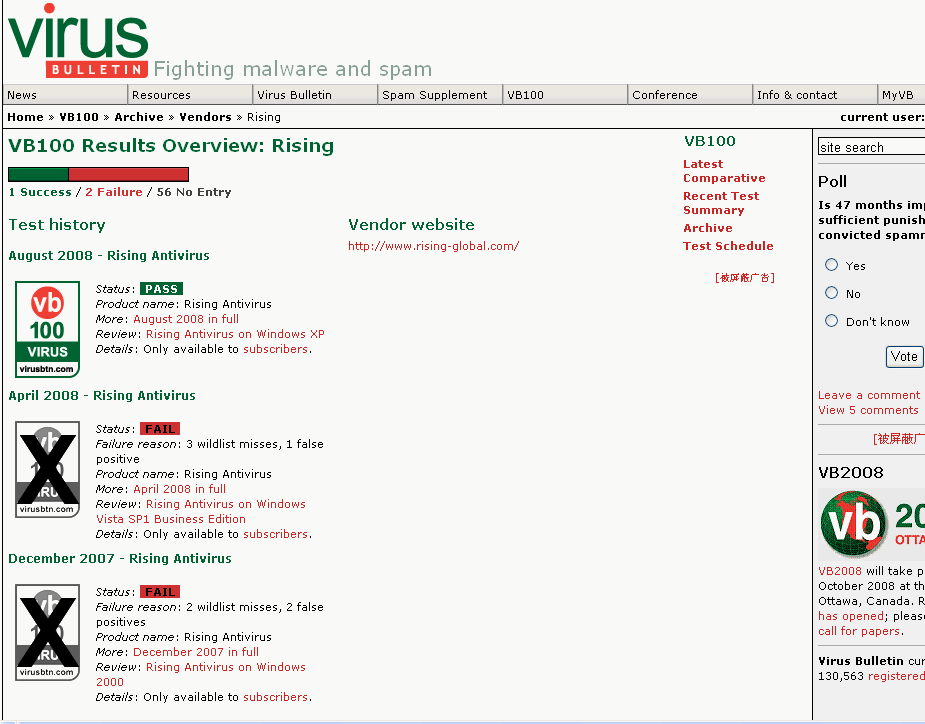Click the December 2007 - Rising Antivirus heading
Screen dimensions: 925x724
pos(120,558)
